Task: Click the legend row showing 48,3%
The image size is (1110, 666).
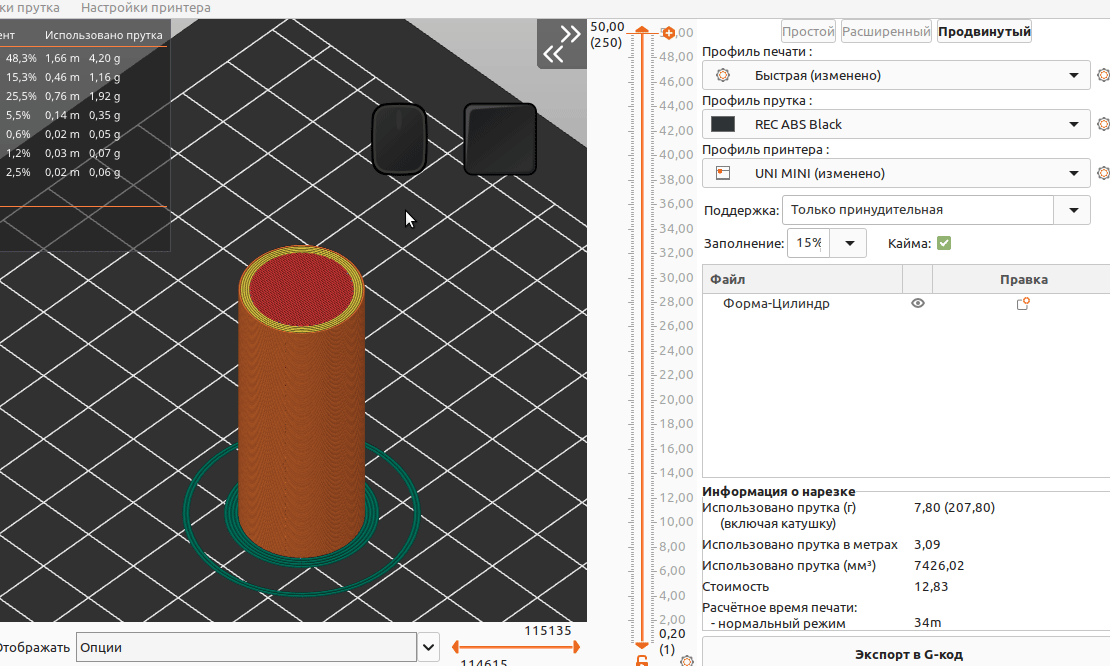Action: click(x=84, y=58)
